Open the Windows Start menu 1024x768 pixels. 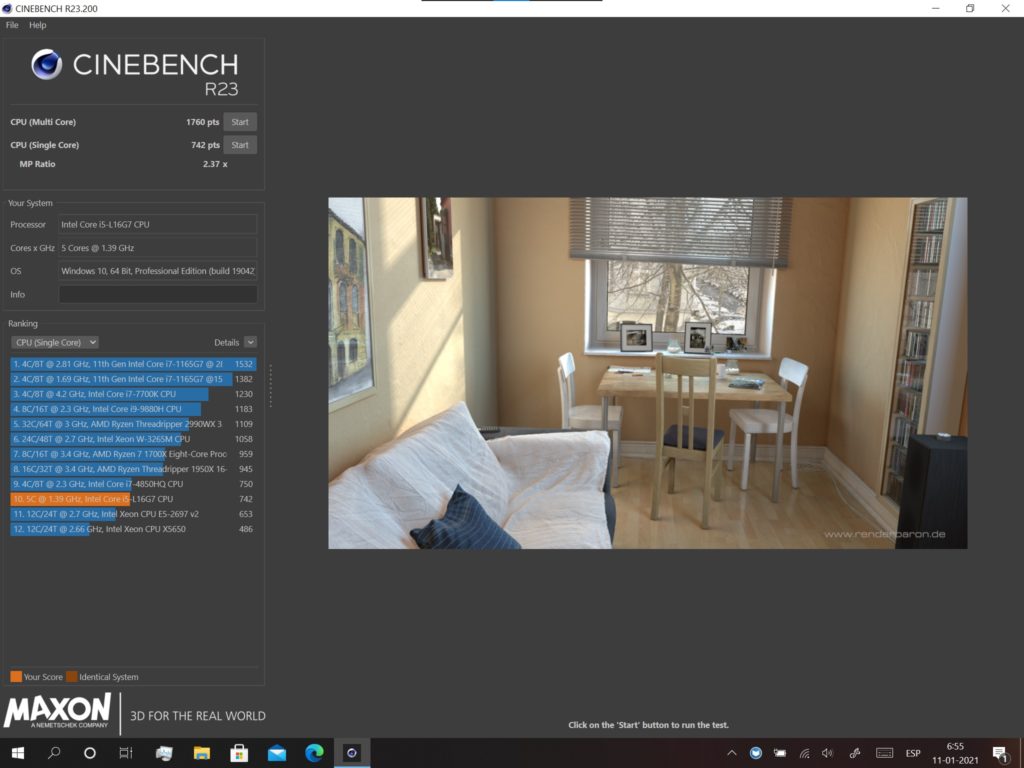click(x=18, y=752)
